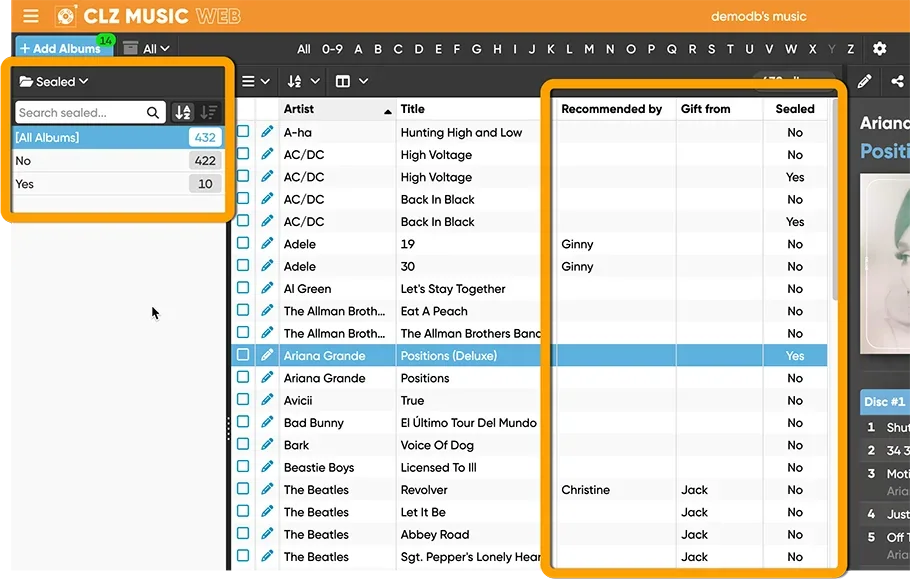This screenshot has width=910, height=579.
Task: Open the hamburger main menu
Action: tap(31, 16)
